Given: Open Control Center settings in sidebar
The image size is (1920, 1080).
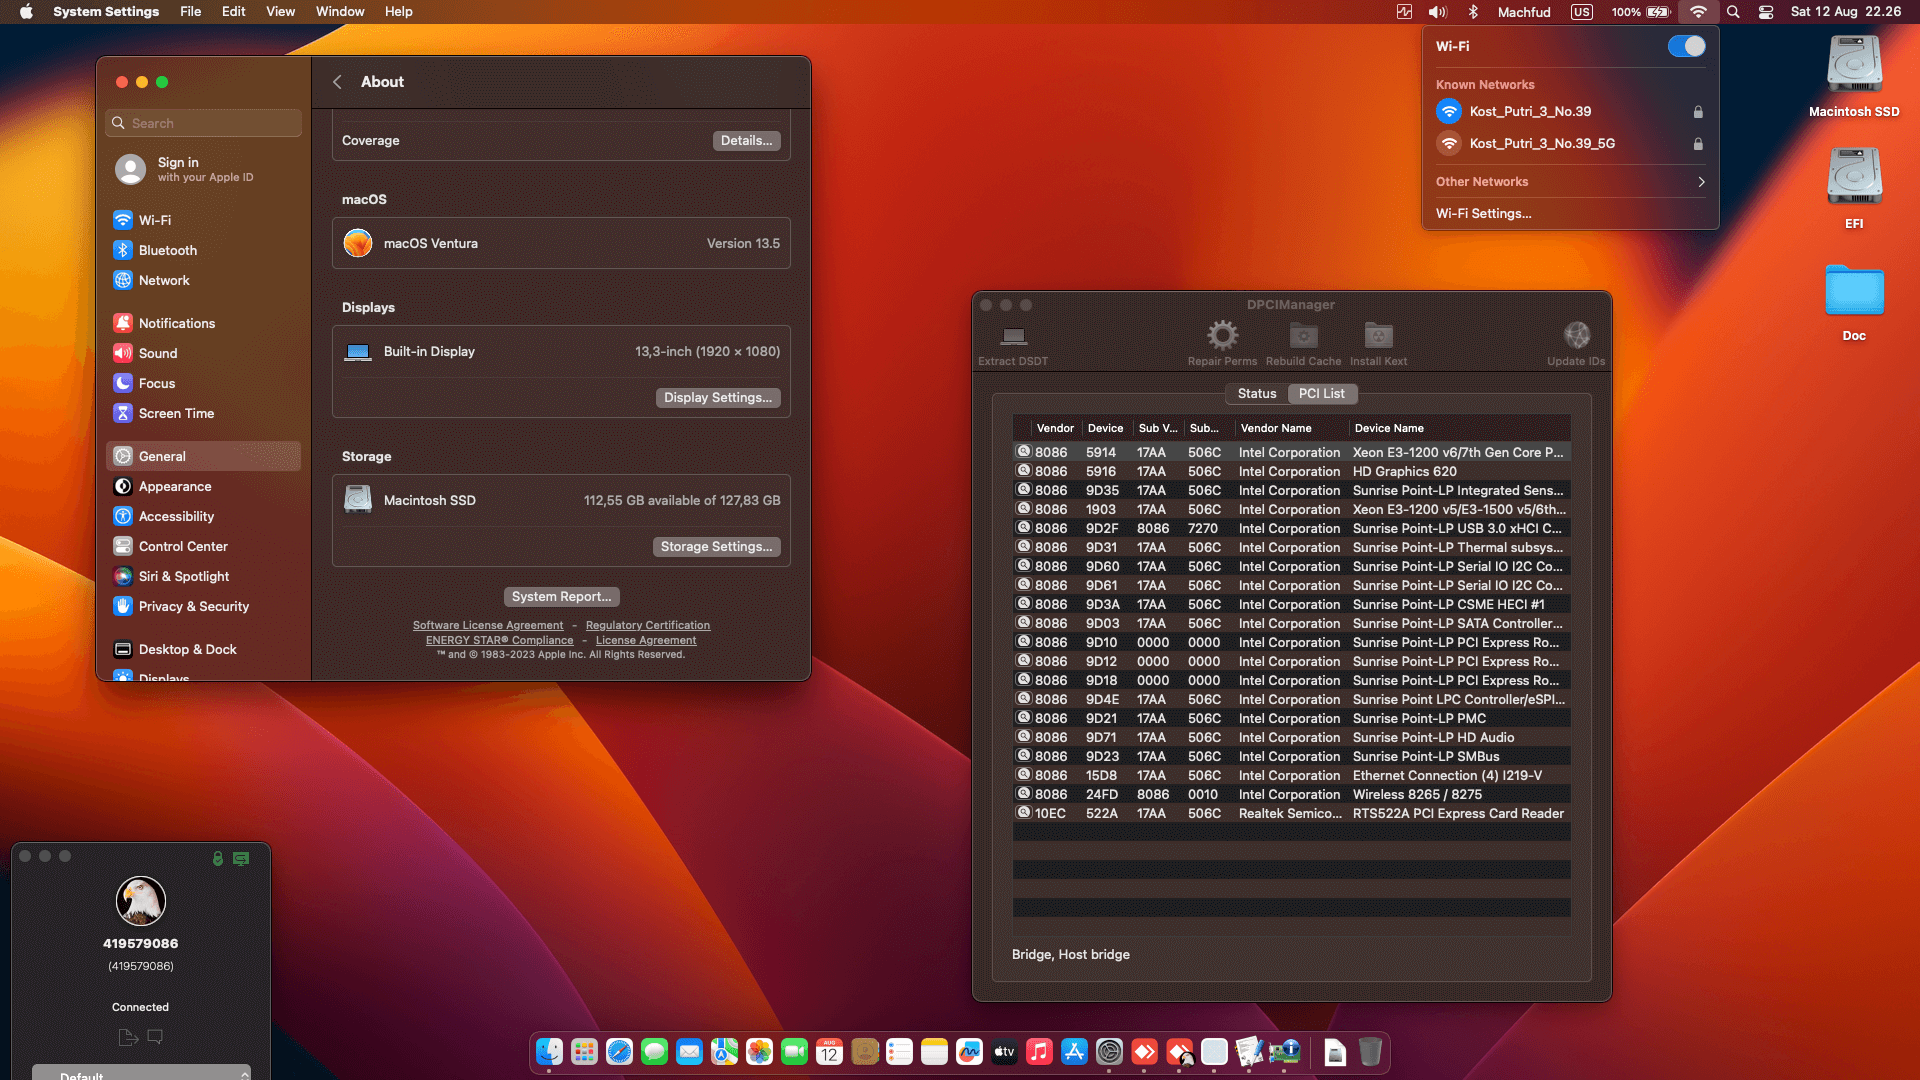Looking at the screenshot, I should (x=204, y=546).
